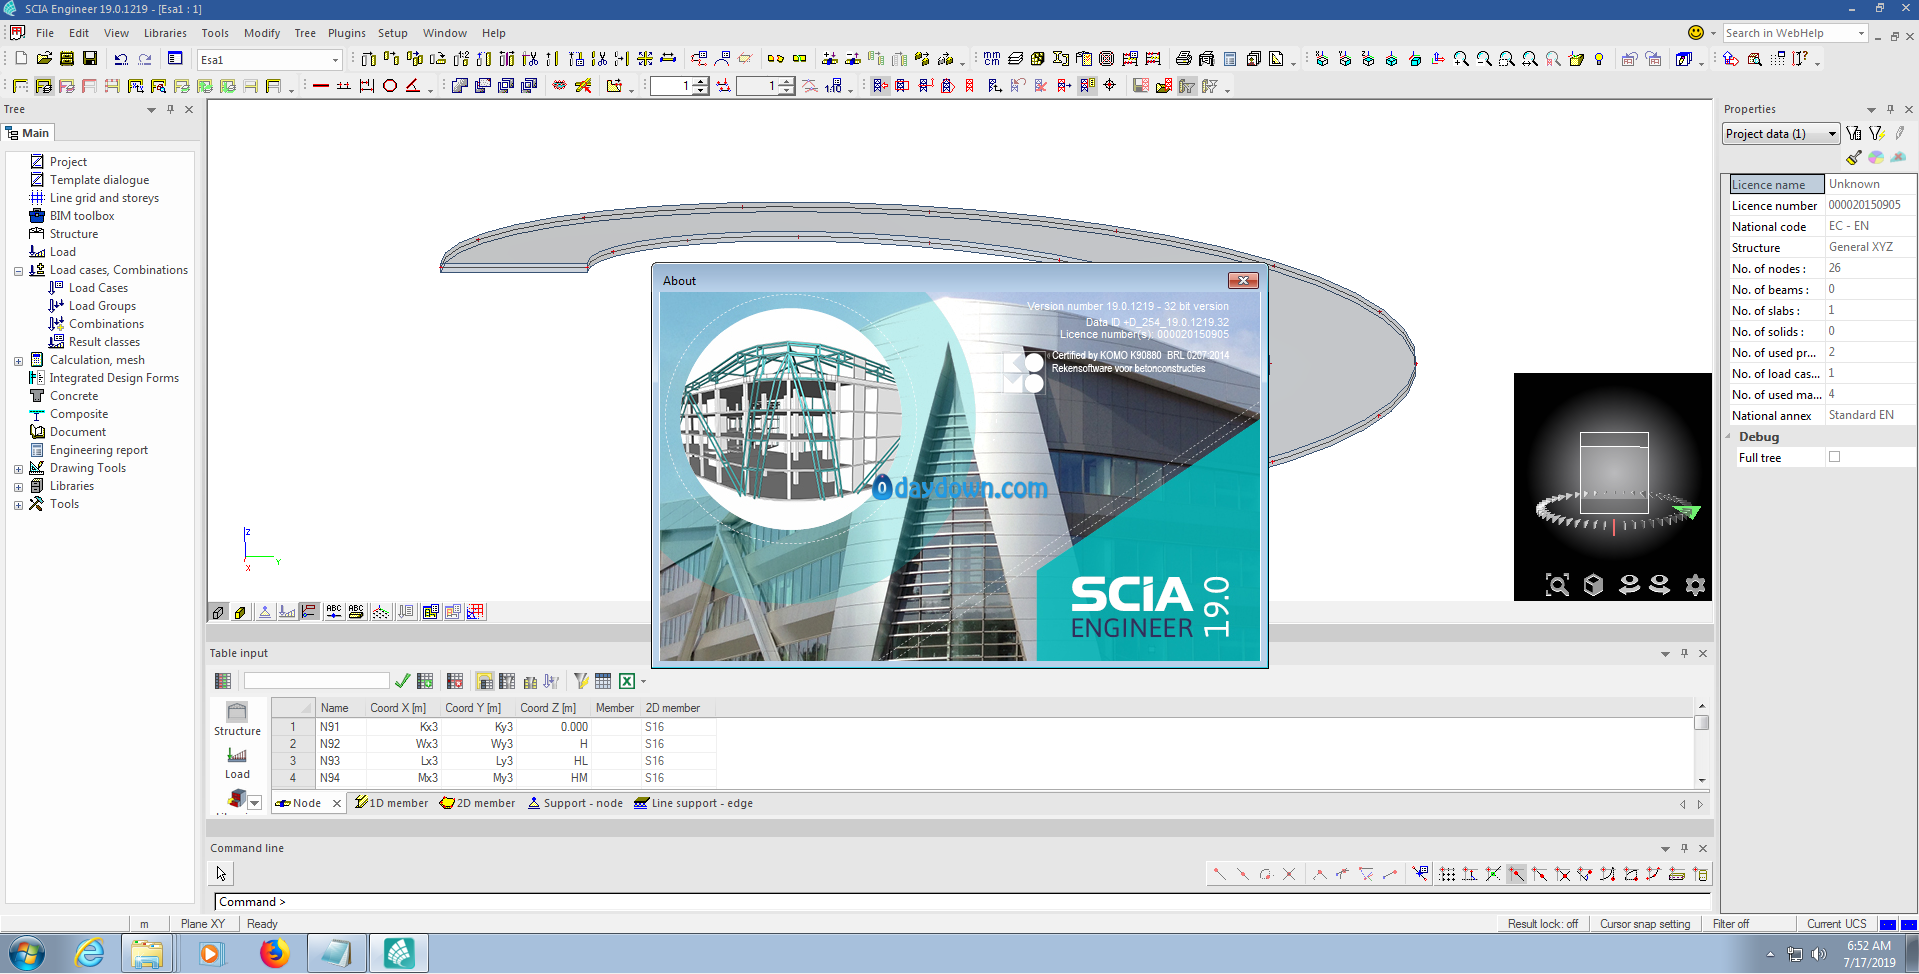
Task: Click Filter off in the status bar
Action: (1731, 924)
